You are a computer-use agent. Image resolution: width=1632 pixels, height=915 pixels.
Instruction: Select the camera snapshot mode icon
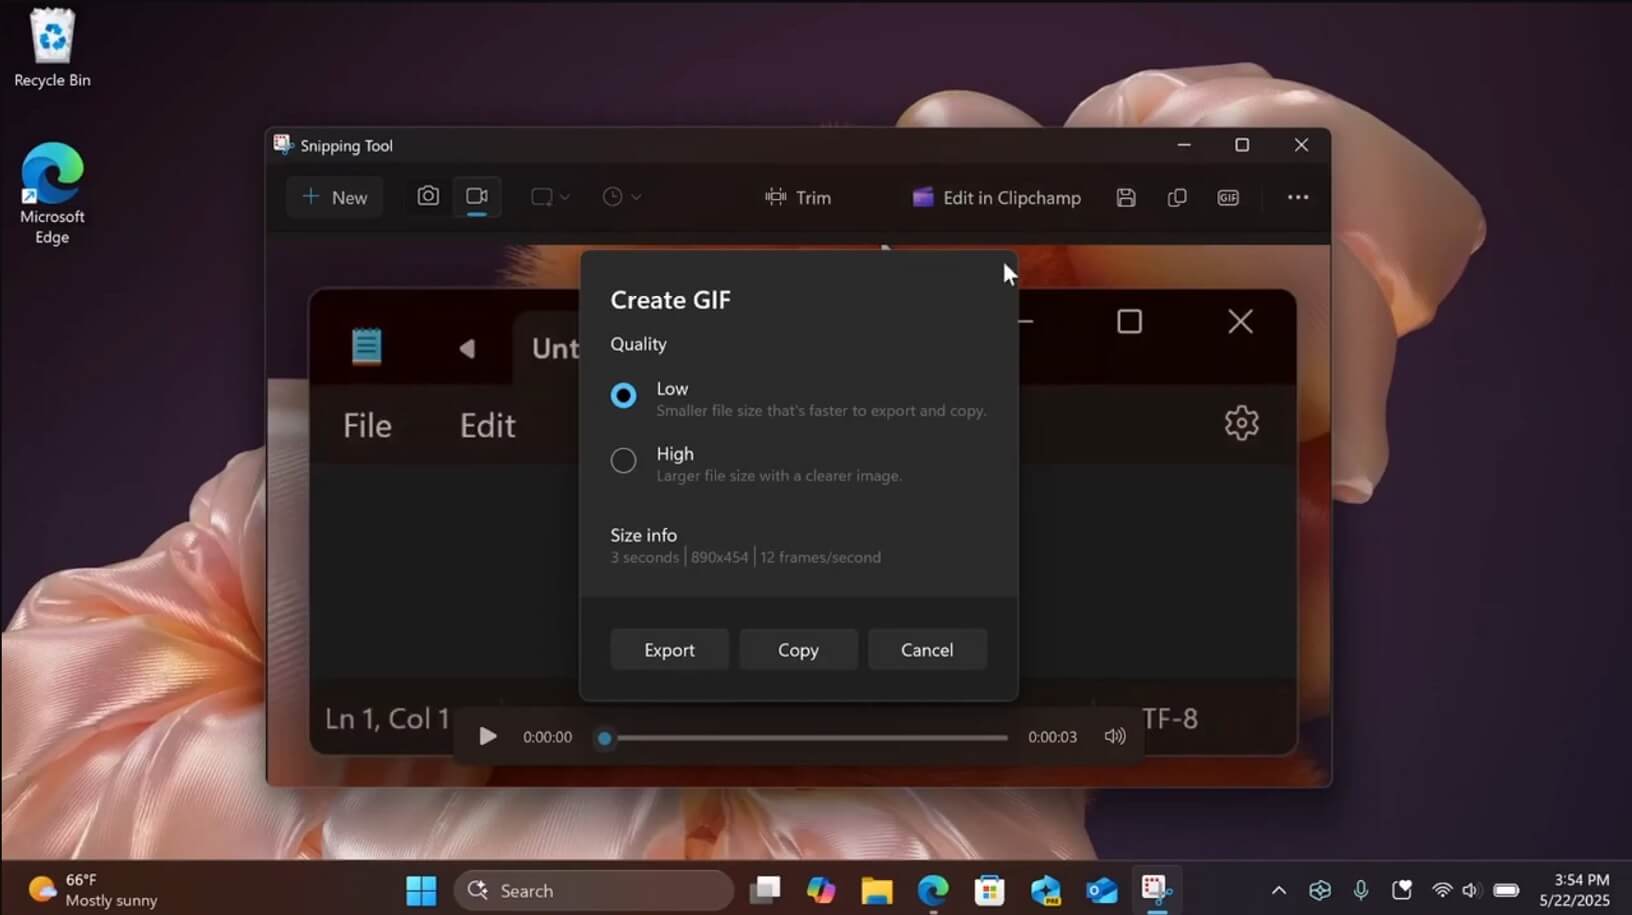click(427, 197)
